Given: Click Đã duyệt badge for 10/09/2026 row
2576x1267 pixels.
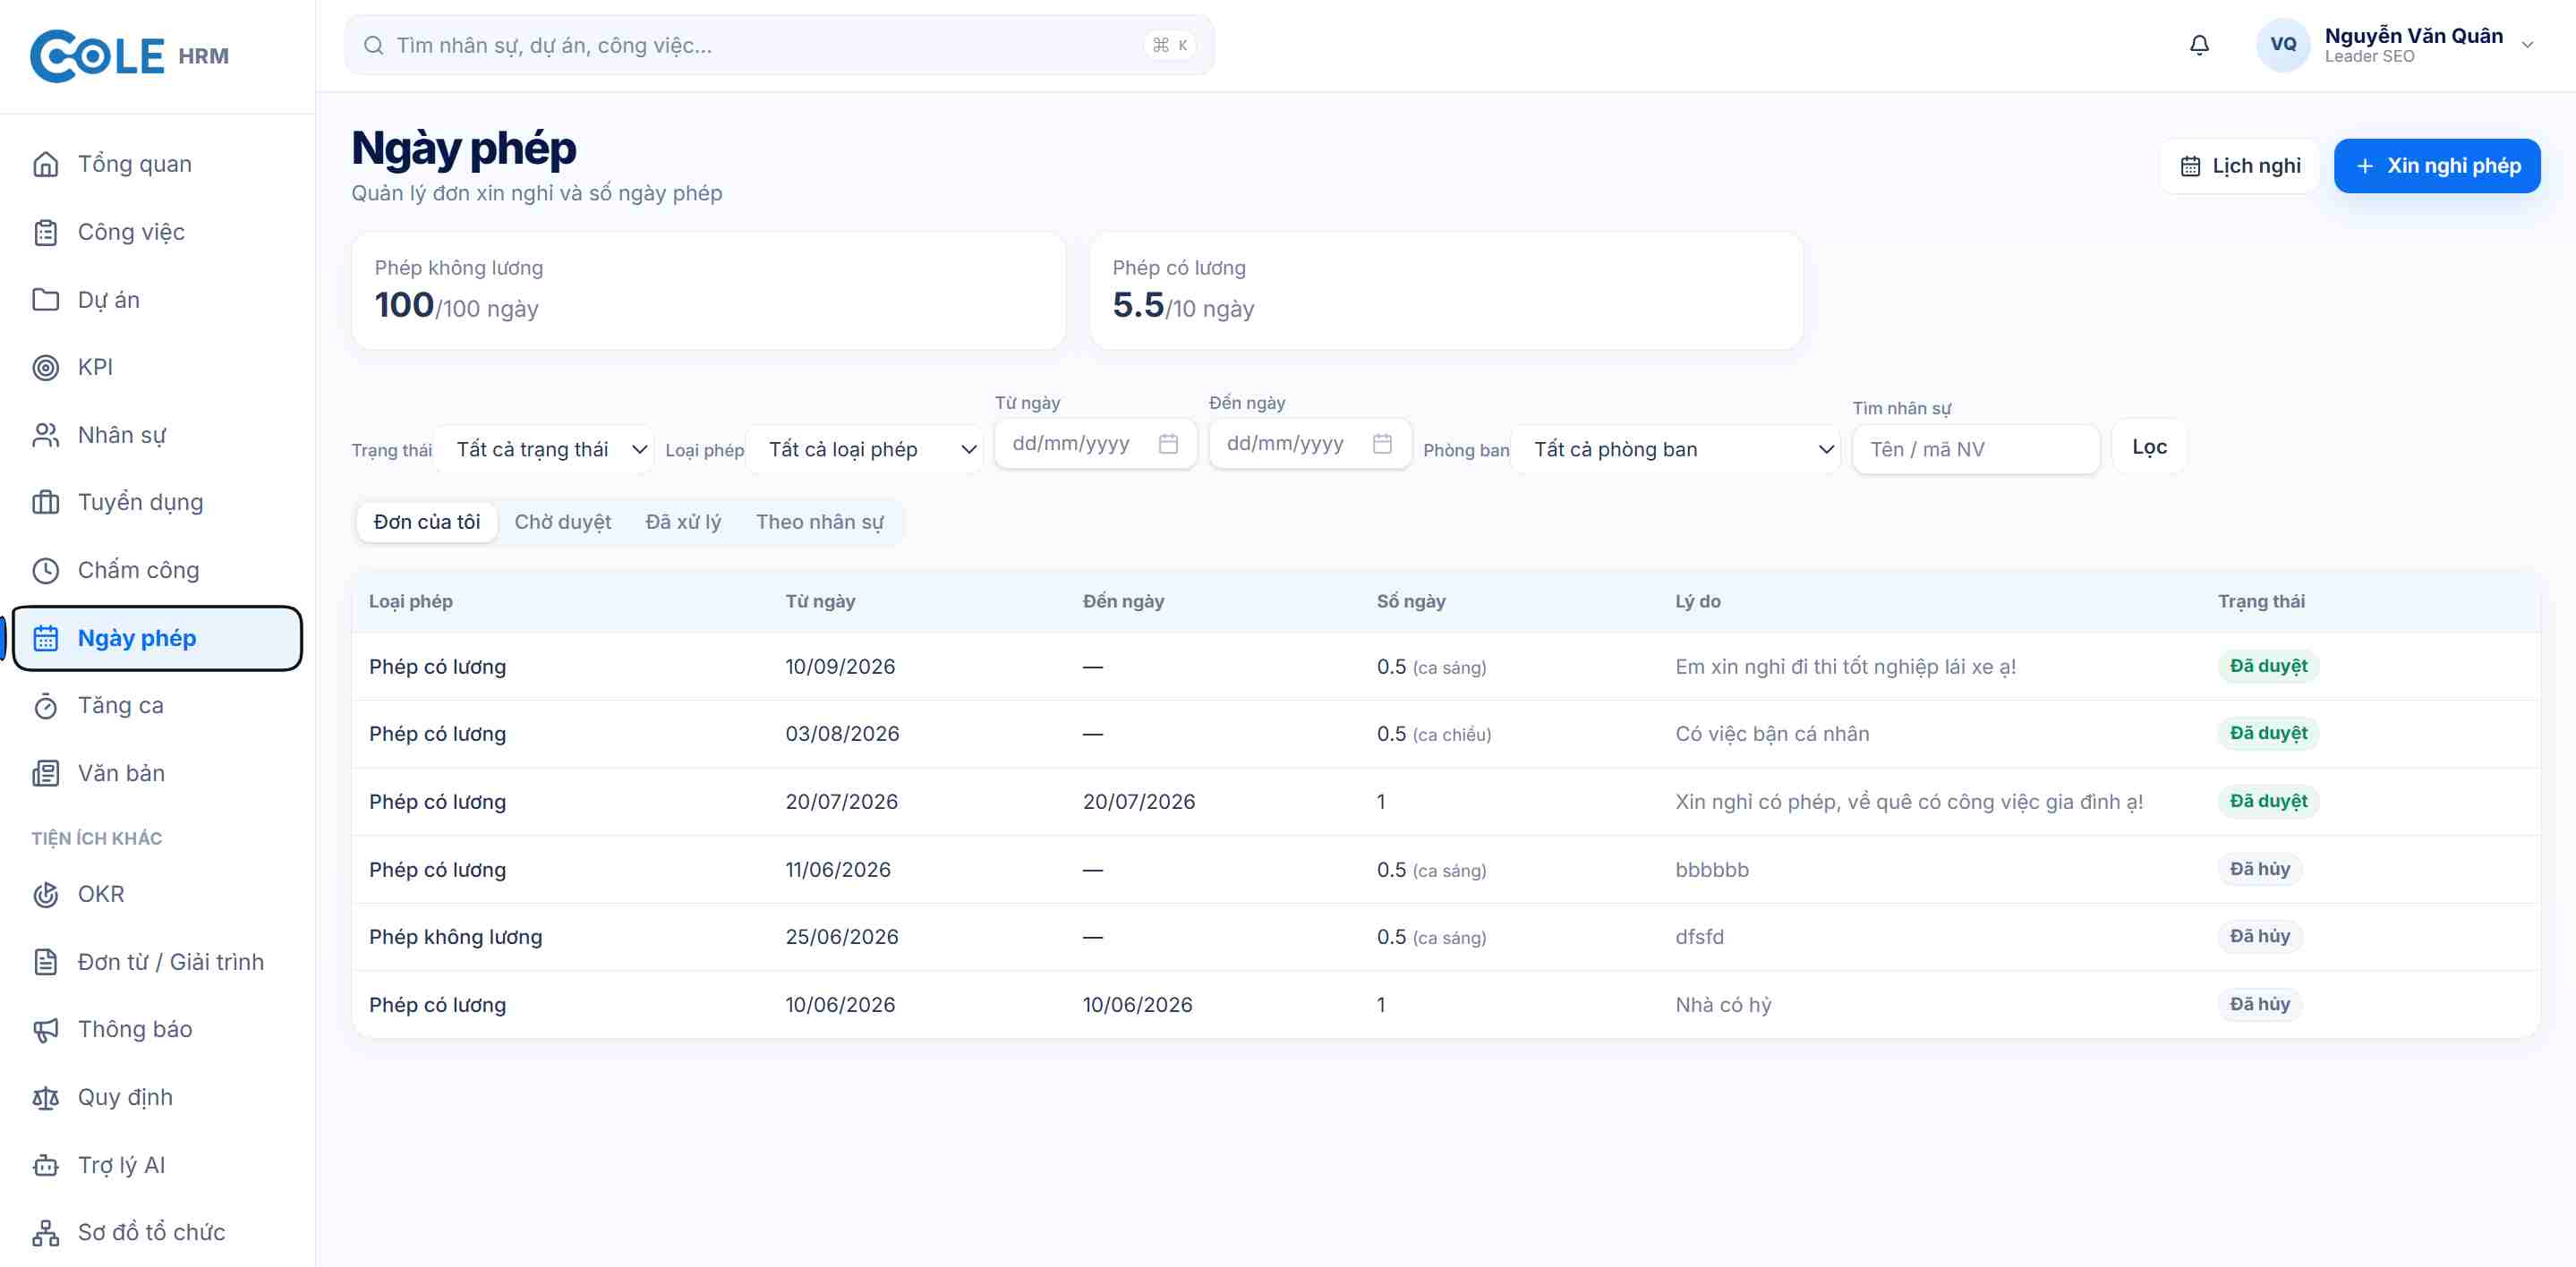Looking at the screenshot, I should tap(2268, 666).
